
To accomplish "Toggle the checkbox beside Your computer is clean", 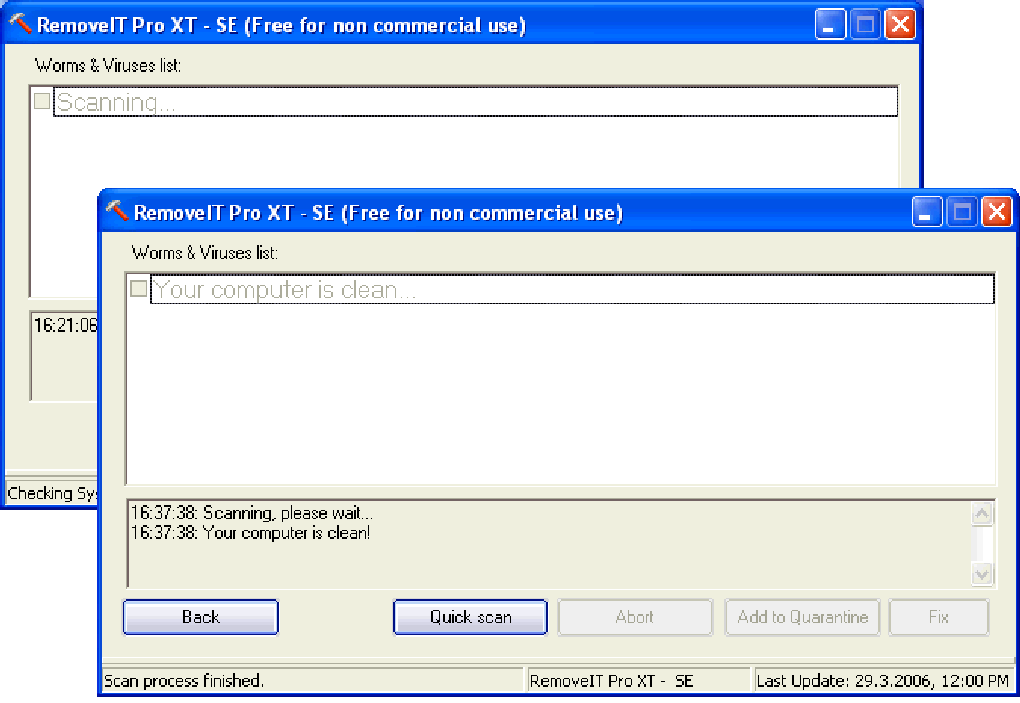I will tap(137, 288).
